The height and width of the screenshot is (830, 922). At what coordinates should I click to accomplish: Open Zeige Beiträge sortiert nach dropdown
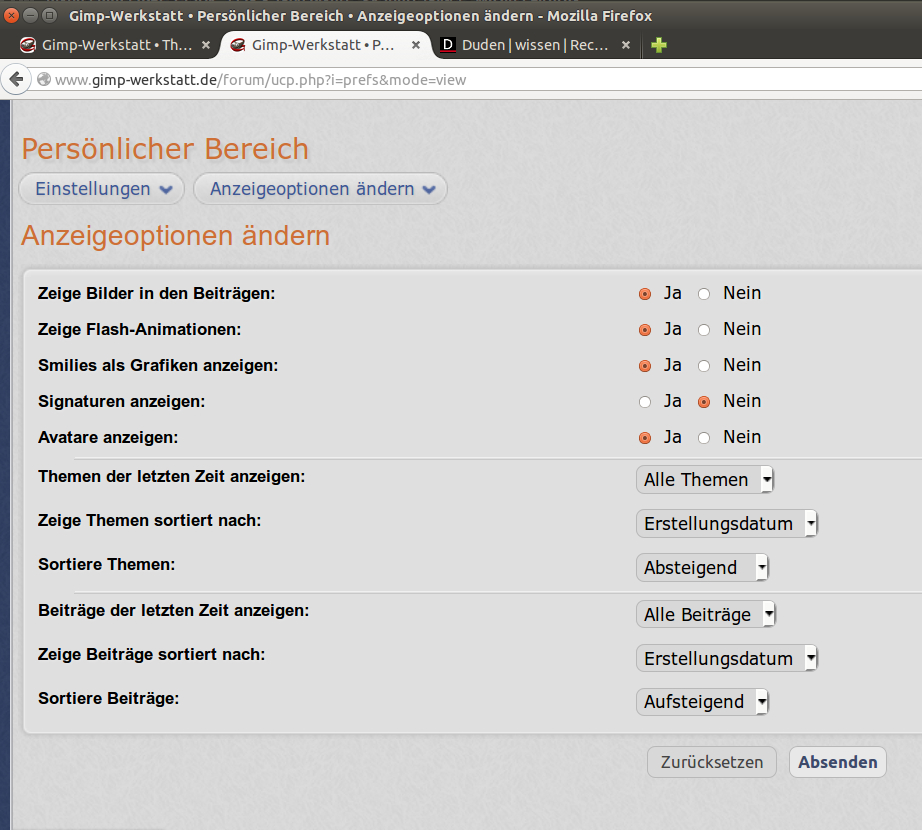(727, 658)
